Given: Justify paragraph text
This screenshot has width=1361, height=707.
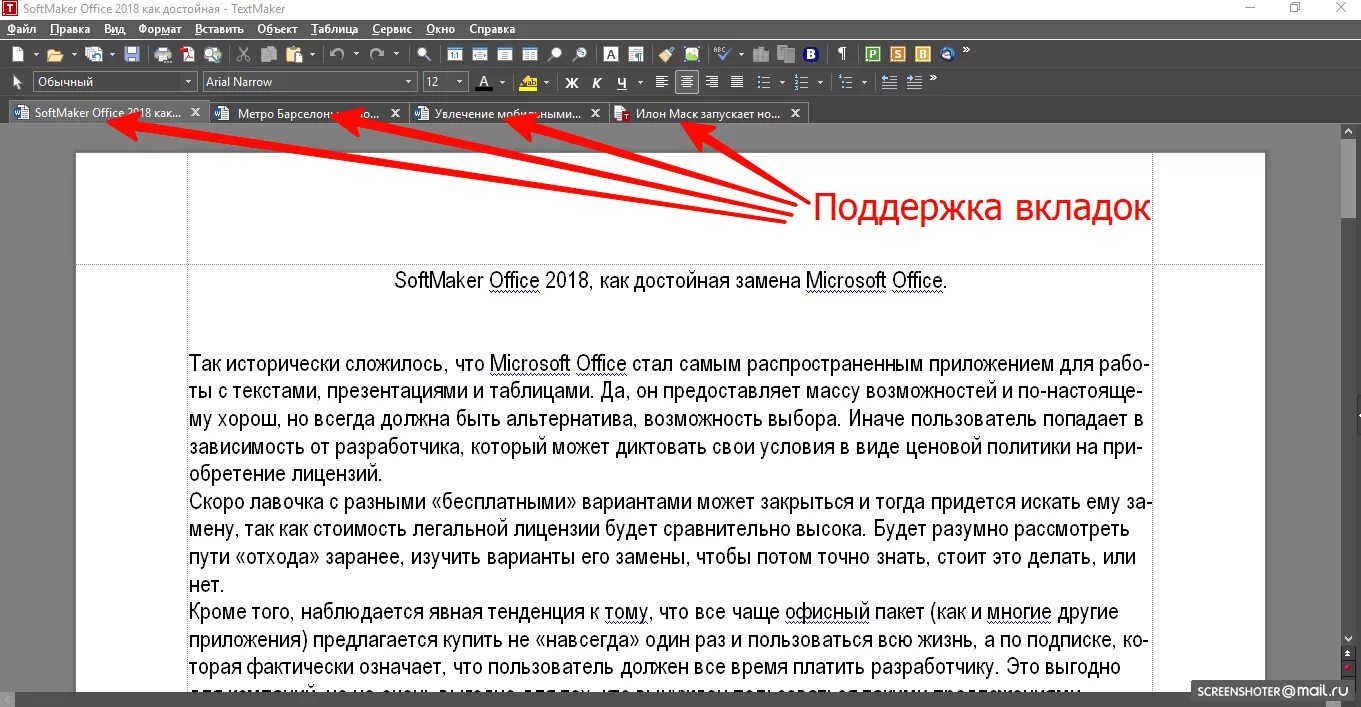Looking at the screenshot, I should point(737,82).
